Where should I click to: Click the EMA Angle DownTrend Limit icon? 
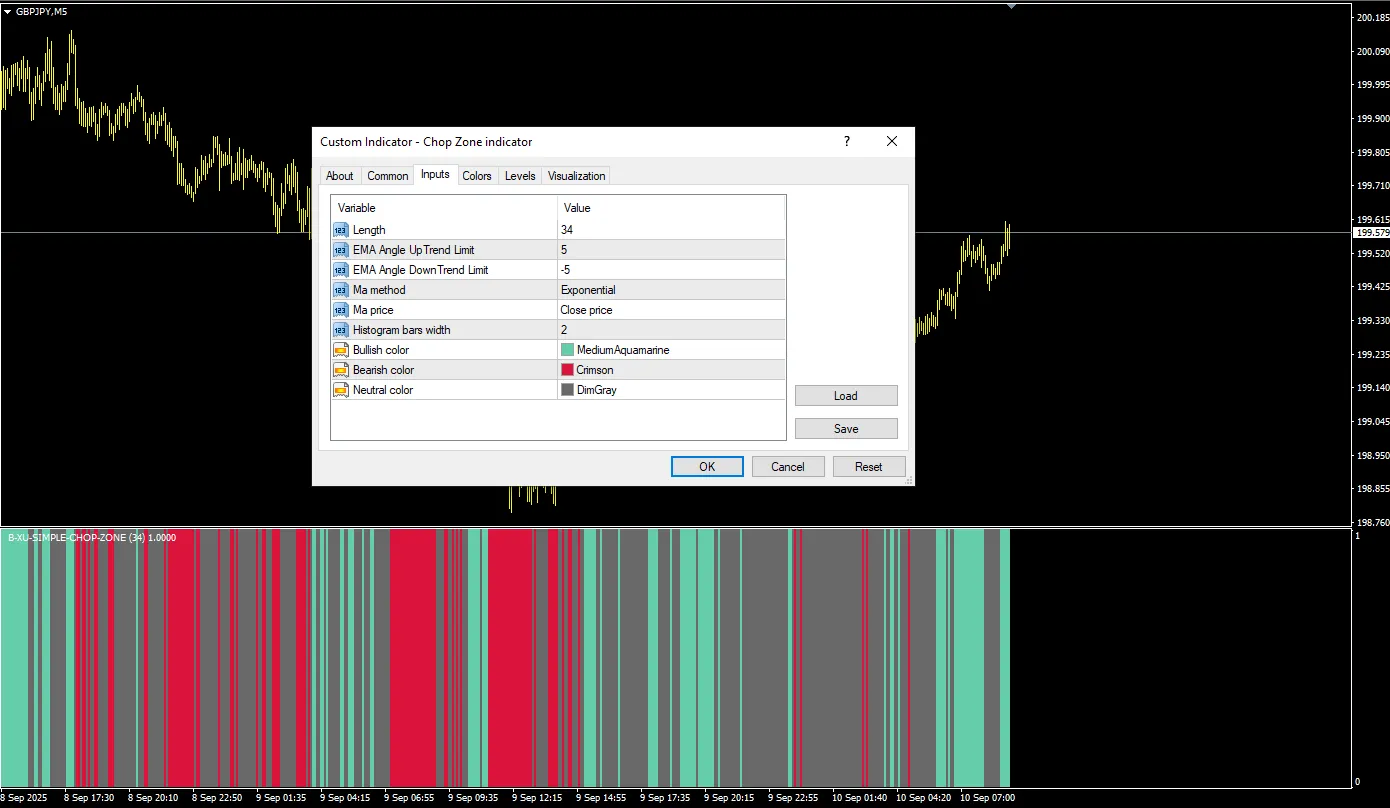pos(341,270)
